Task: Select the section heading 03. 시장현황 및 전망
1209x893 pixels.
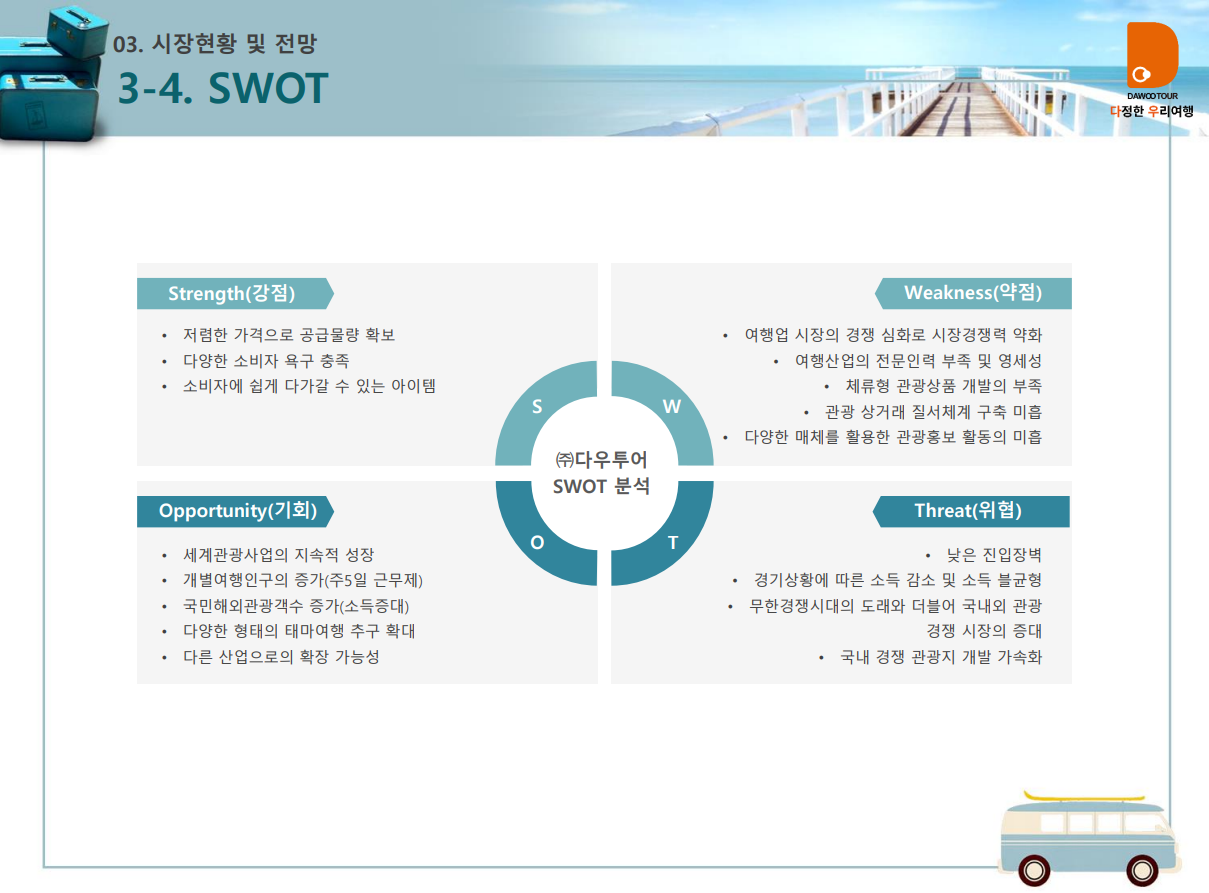Action: click(214, 44)
